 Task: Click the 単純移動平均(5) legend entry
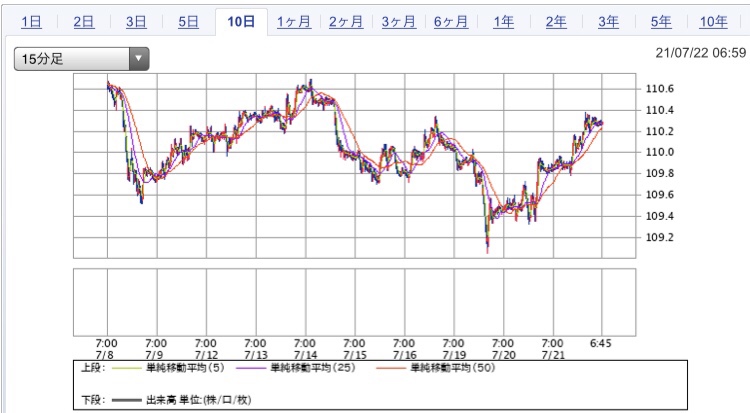(185, 368)
